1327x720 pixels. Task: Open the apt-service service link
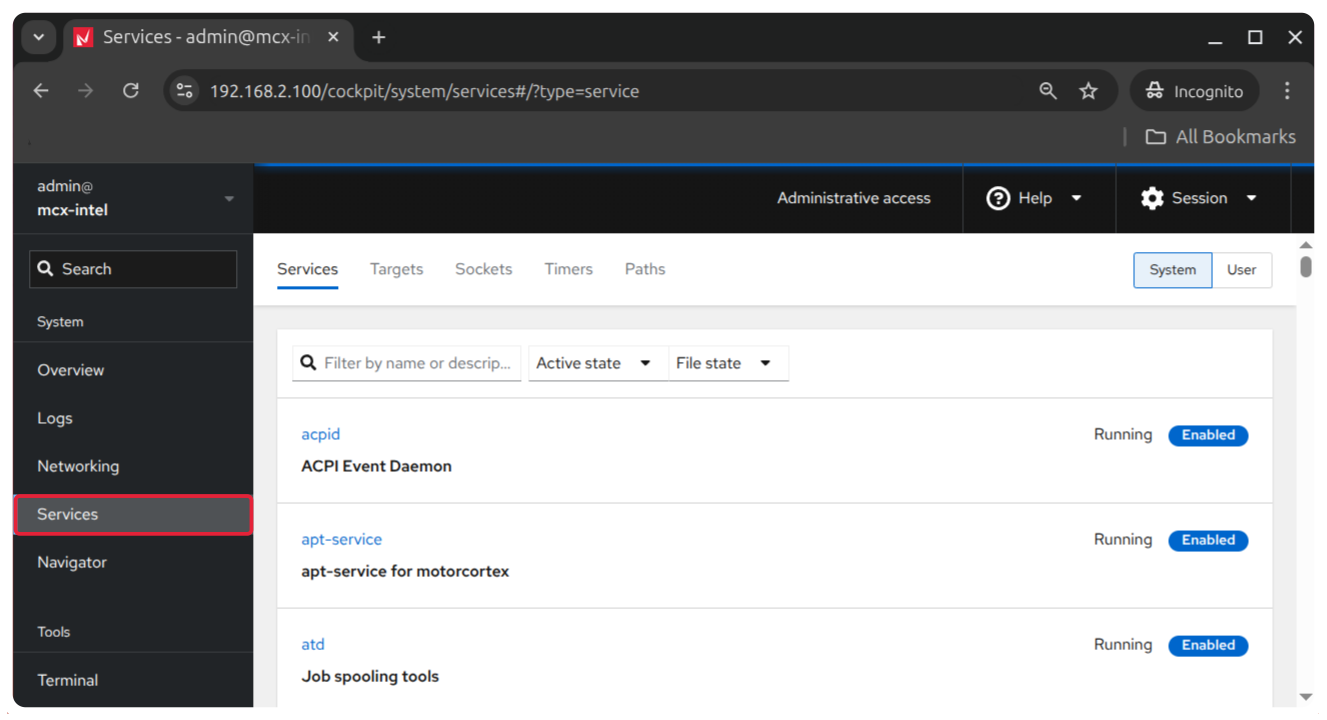tap(341, 539)
